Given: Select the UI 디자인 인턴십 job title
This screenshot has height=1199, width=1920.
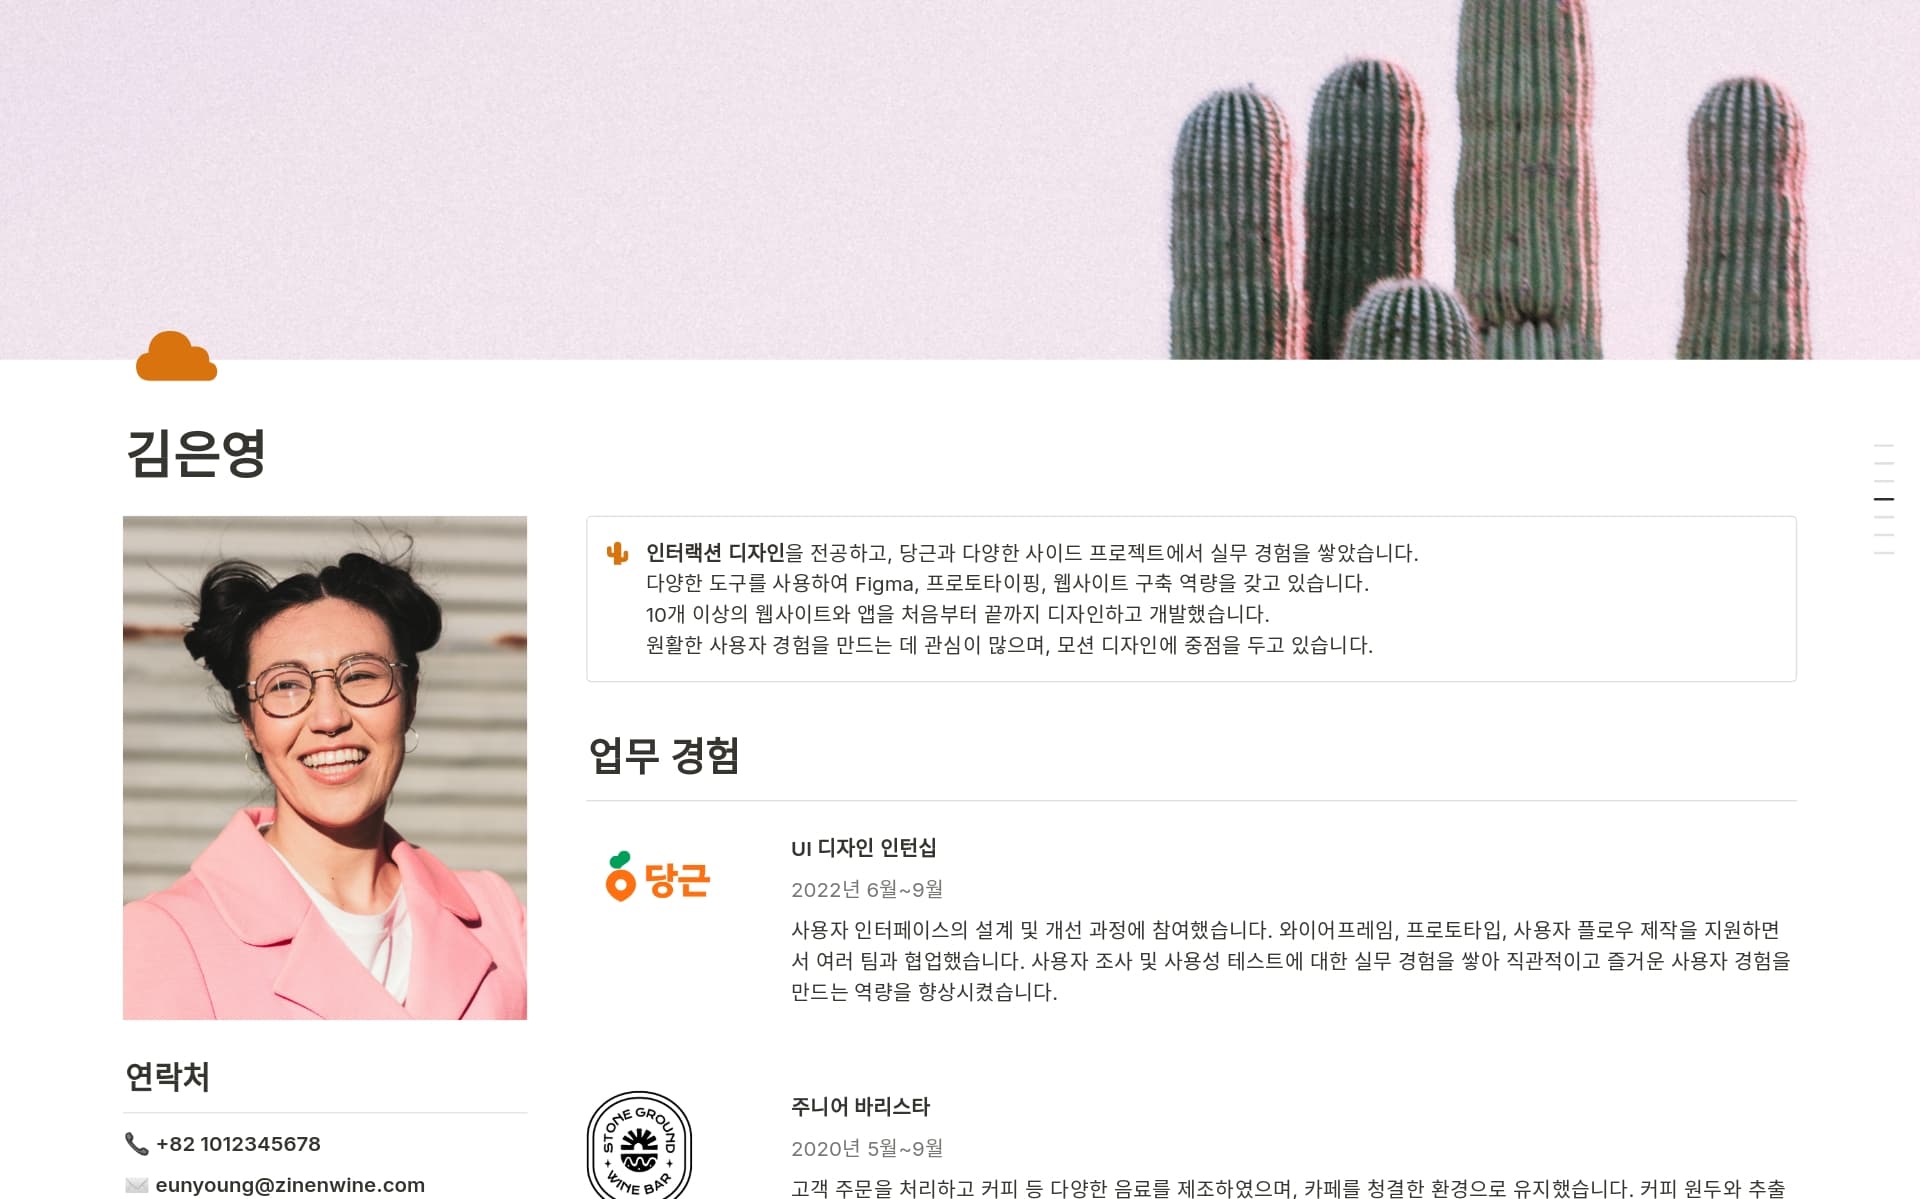Looking at the screenshot, I should [x=863, y=848].
